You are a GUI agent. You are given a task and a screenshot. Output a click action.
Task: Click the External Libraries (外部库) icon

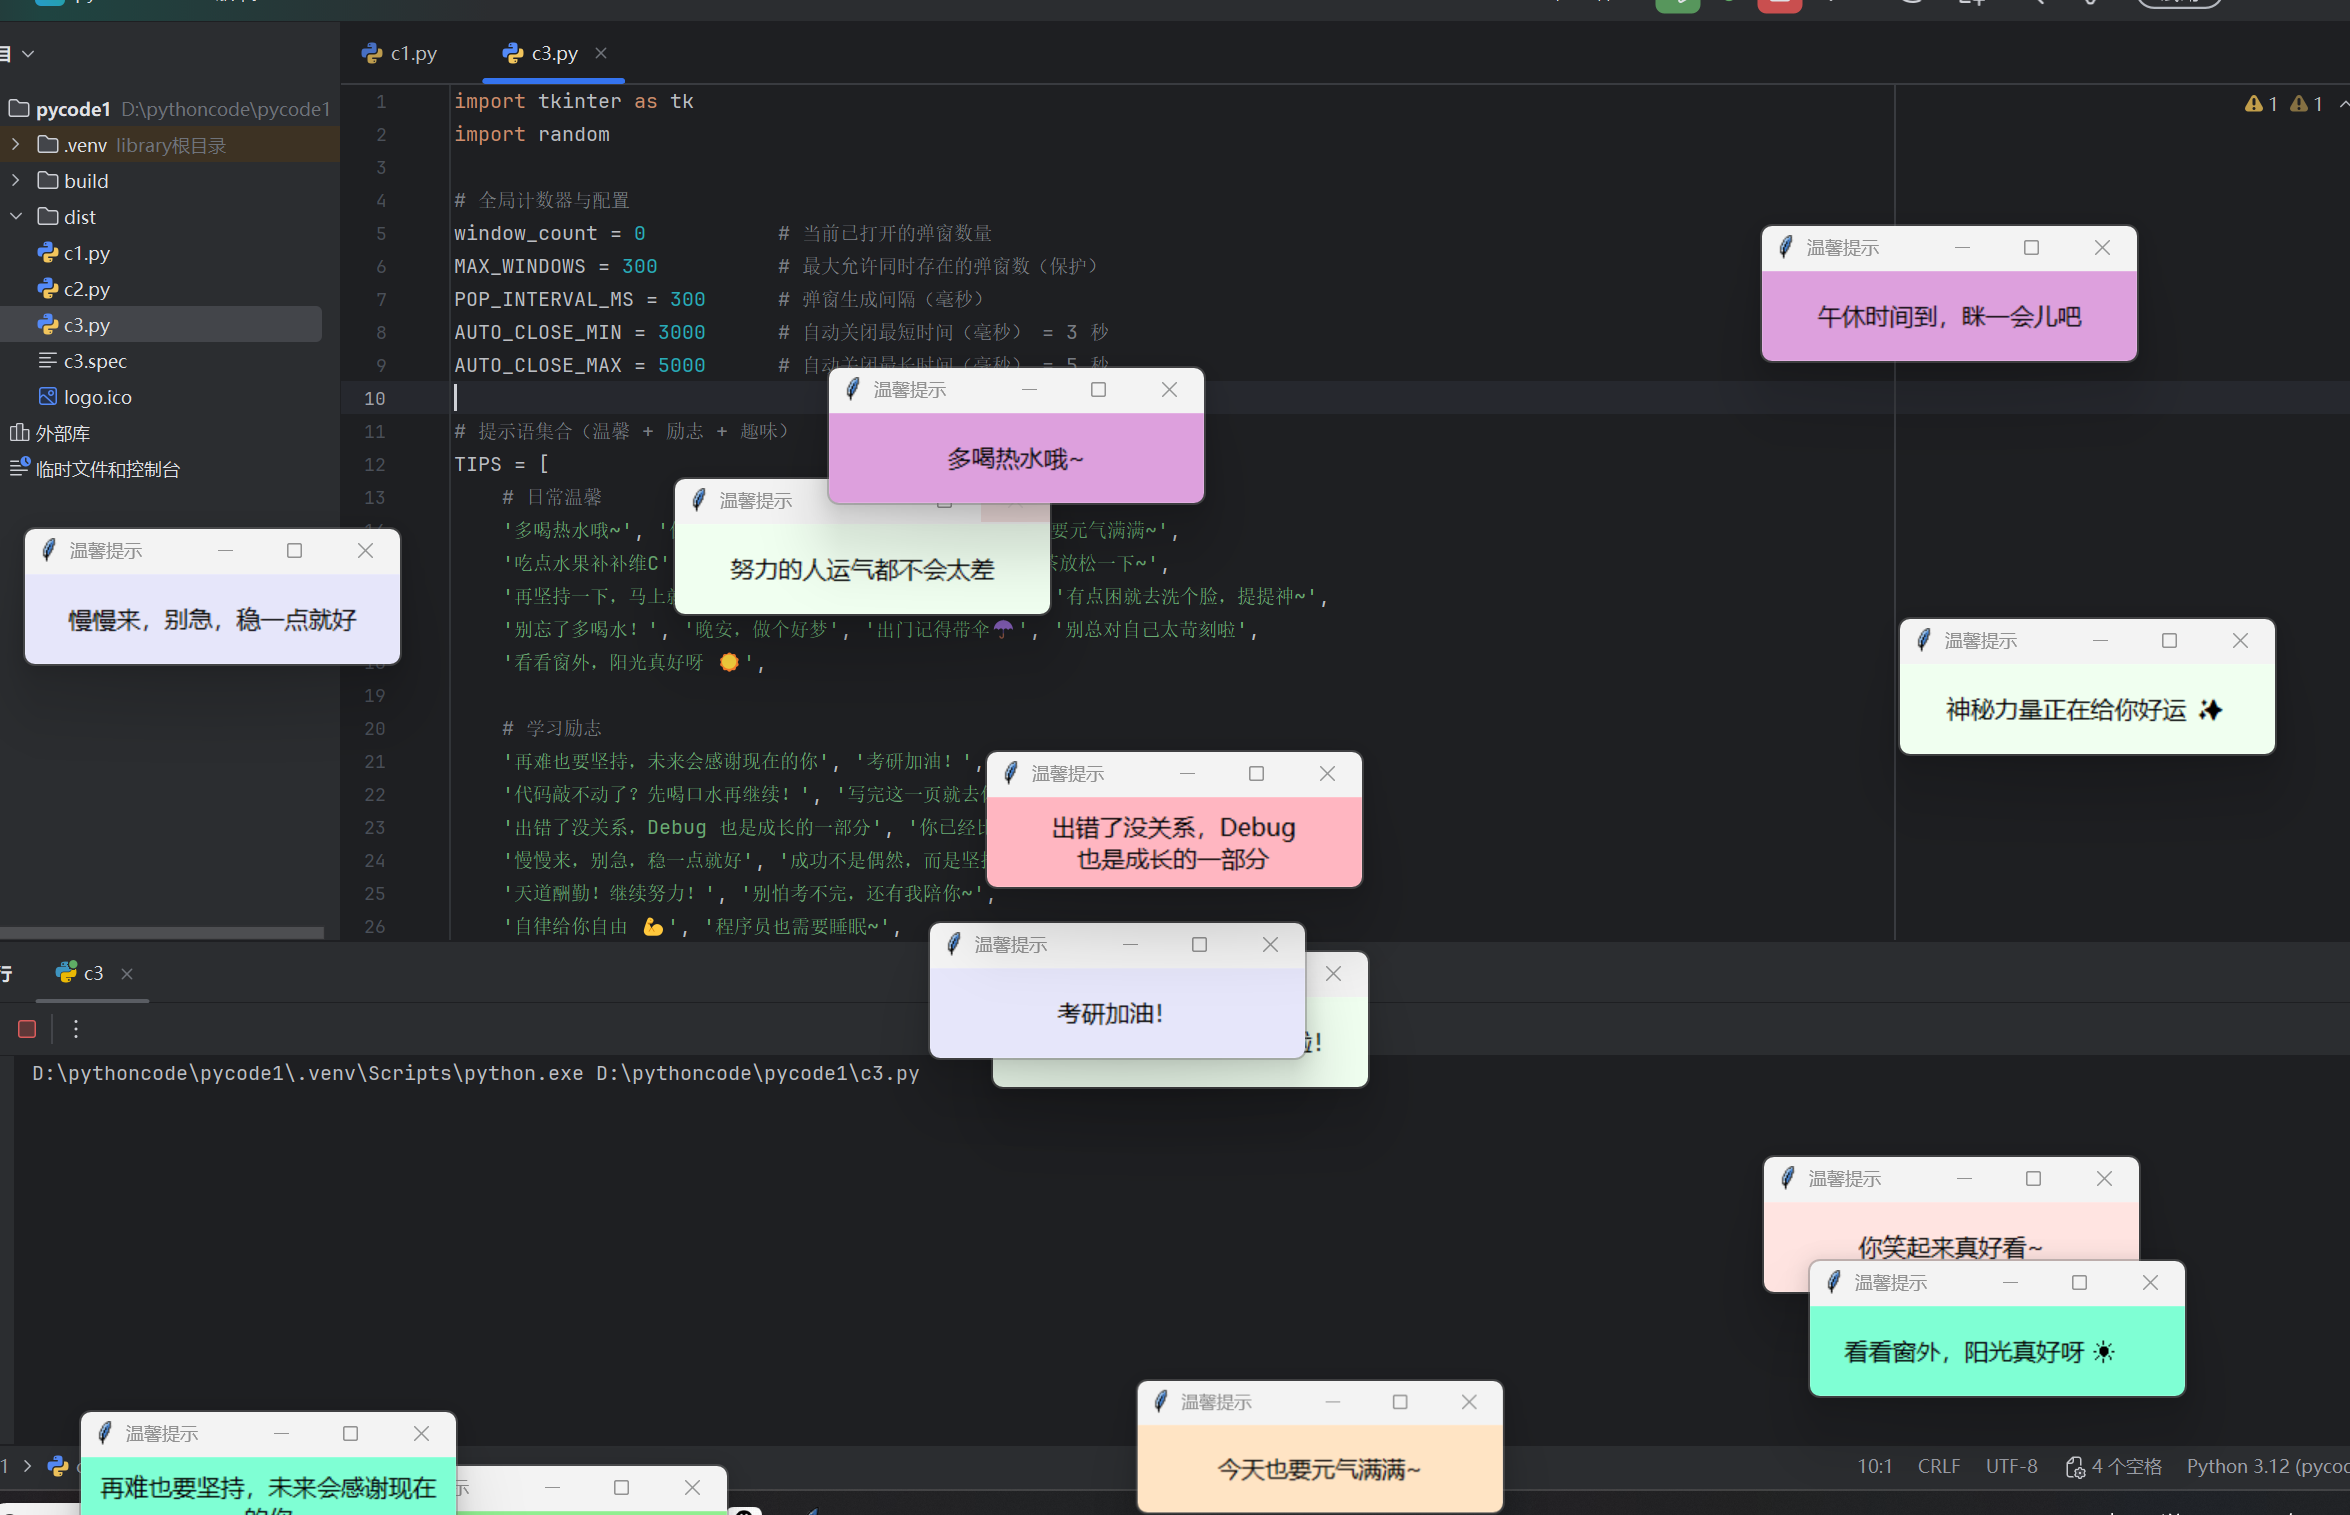click(x=19, y=433)
